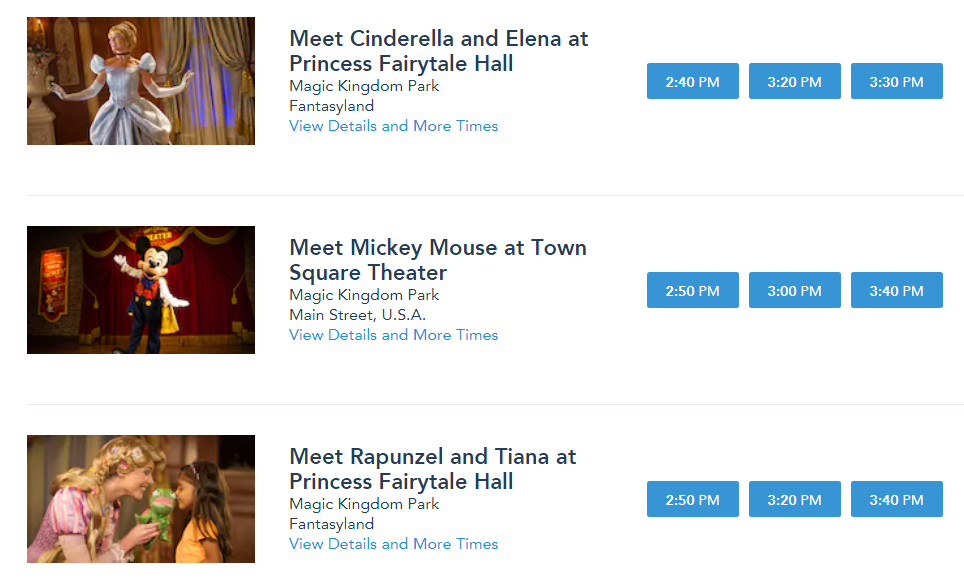This screenshot has height=580, width=964.
Task: Choose 3:00 PM for Mickey Mouse meeting
Action: [x=795, y=290]
